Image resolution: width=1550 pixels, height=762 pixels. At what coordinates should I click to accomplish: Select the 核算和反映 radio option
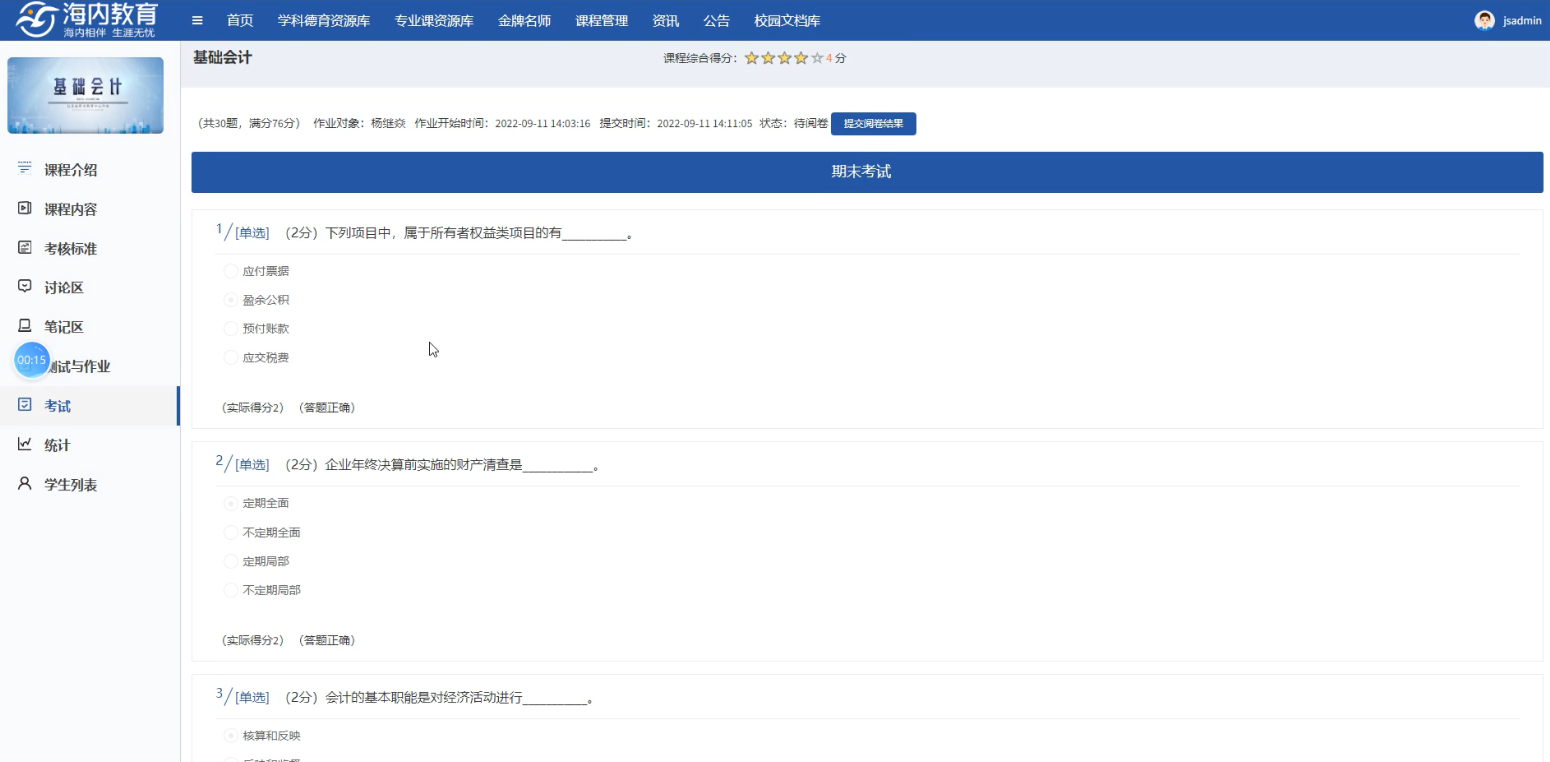point(231,736)
